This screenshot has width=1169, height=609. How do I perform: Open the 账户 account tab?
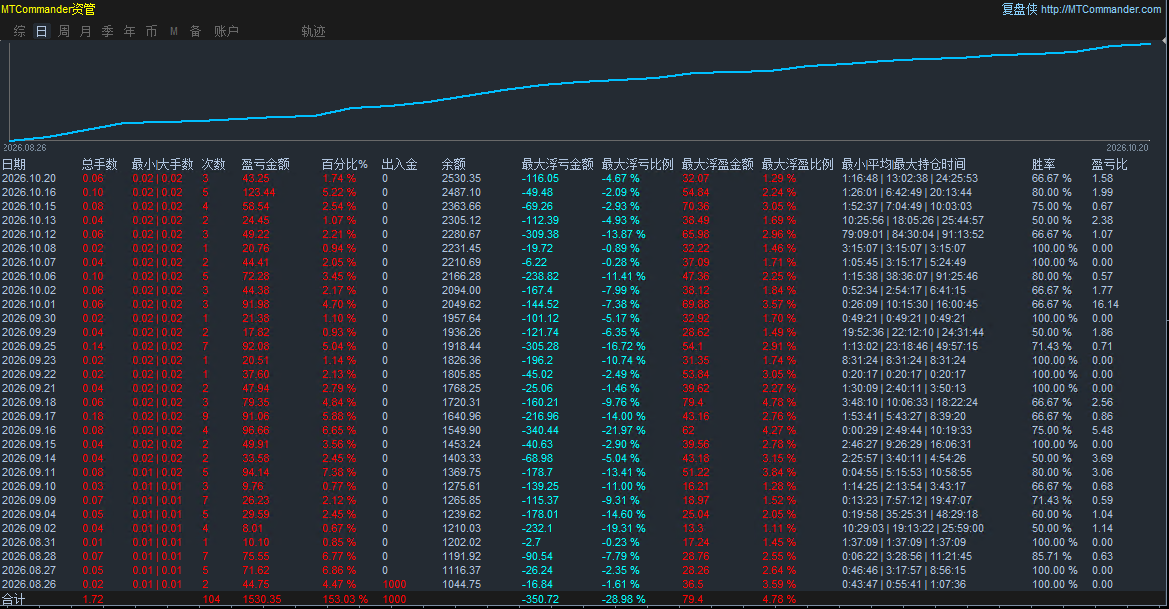point(227,31)
